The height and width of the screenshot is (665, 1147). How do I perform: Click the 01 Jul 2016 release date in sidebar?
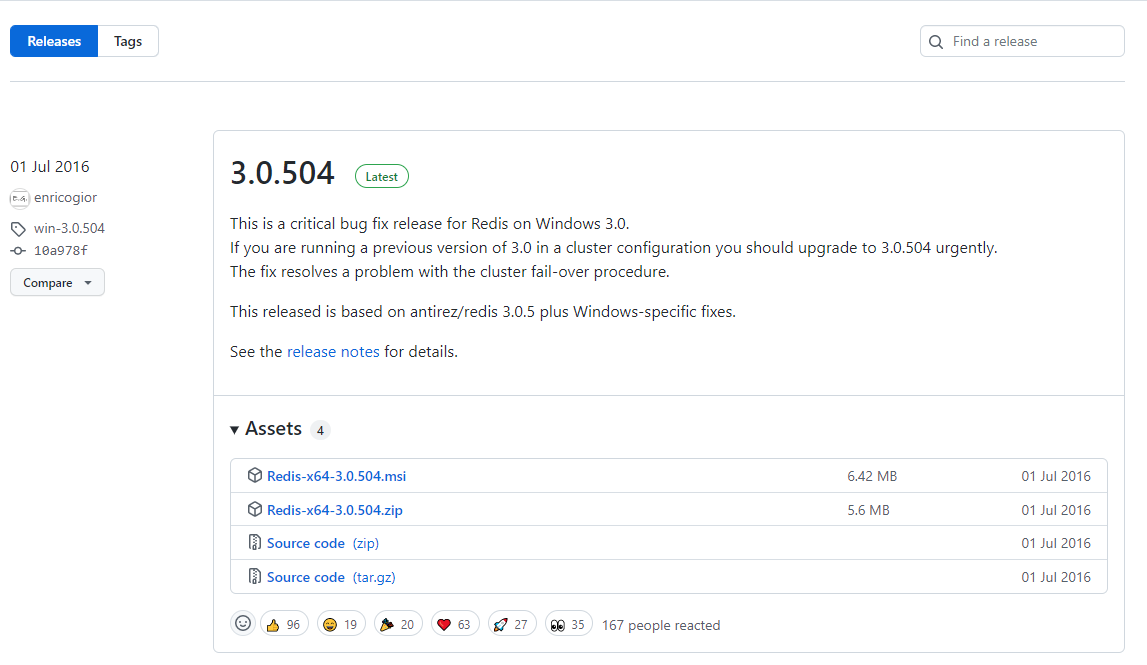tap(50, 167)
